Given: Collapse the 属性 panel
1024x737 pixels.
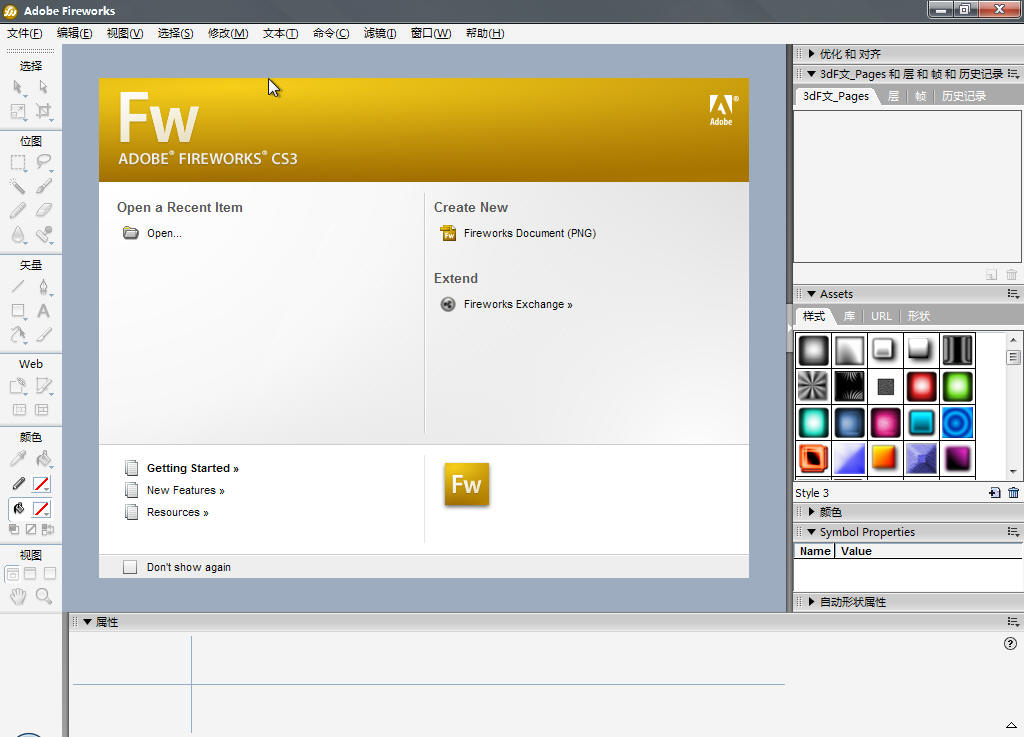Looking at the screenshot, I should coord(87,622).
